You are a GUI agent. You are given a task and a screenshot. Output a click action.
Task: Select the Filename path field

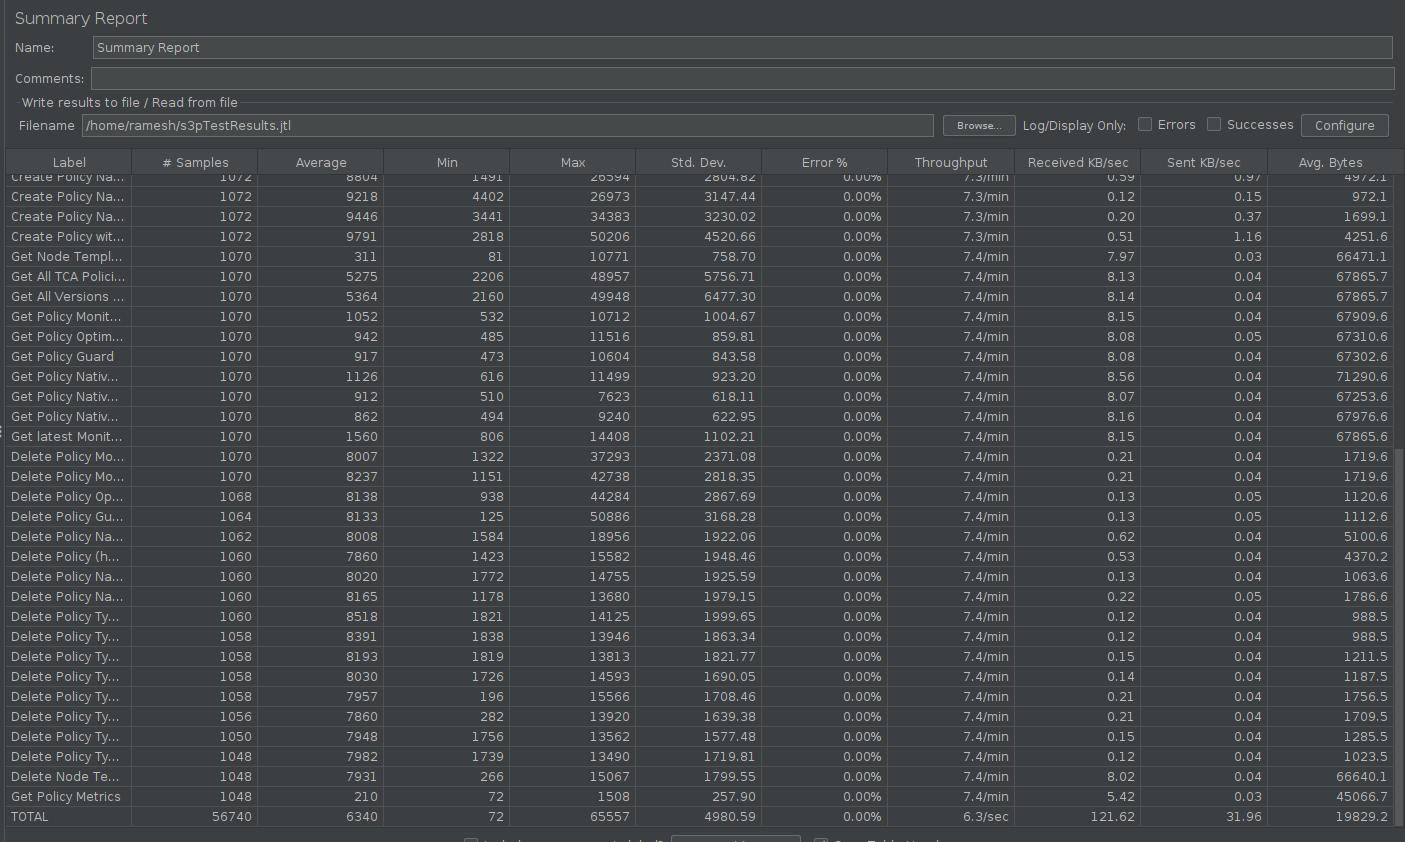[x=508, y=126]
